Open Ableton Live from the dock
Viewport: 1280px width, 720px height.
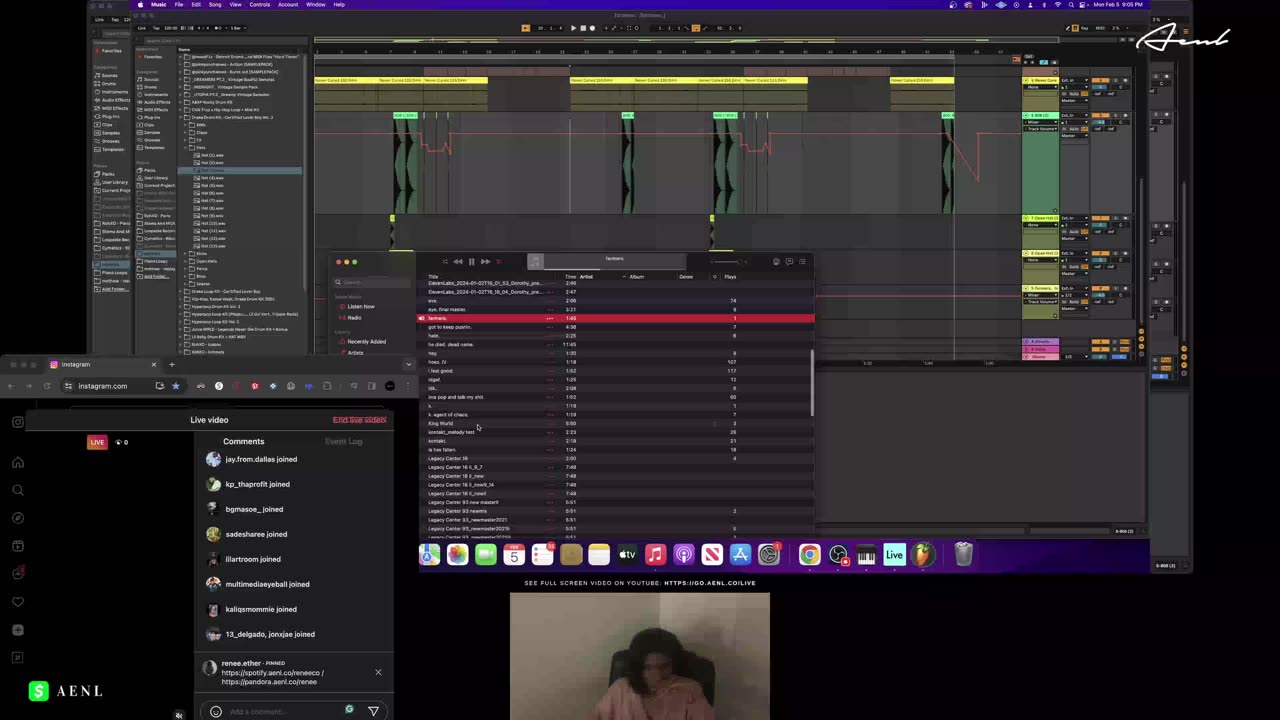click(x=894, y=555)
